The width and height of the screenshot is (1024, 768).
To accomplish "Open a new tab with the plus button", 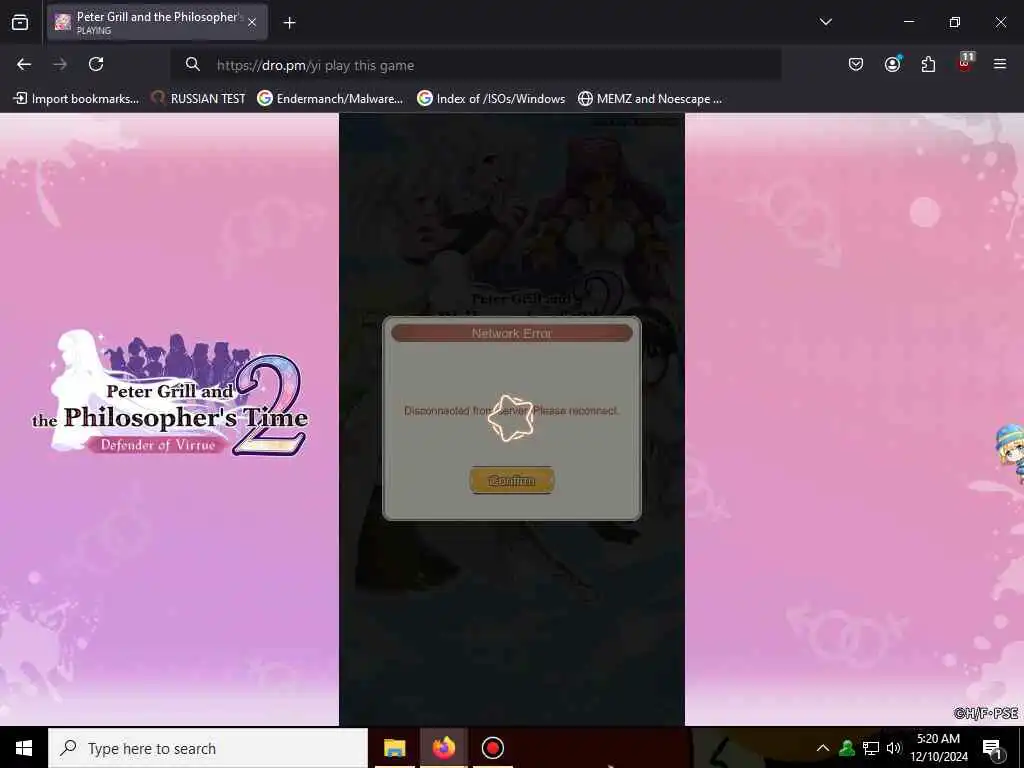I will click(289, 23).
